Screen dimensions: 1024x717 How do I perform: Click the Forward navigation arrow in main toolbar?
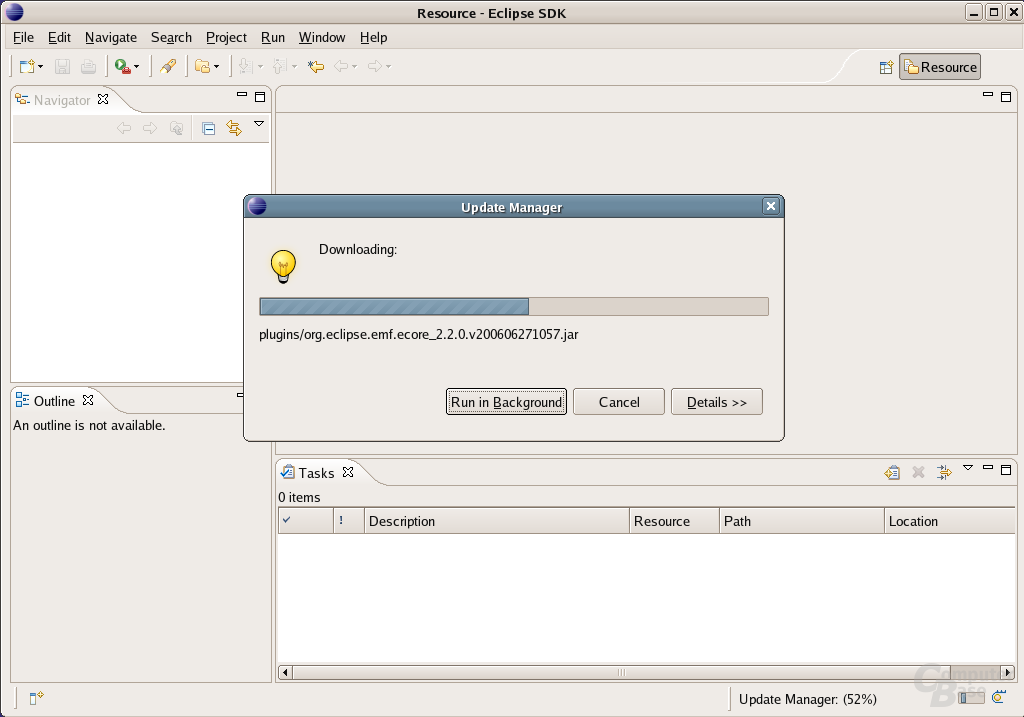click(x=375, y=67)
